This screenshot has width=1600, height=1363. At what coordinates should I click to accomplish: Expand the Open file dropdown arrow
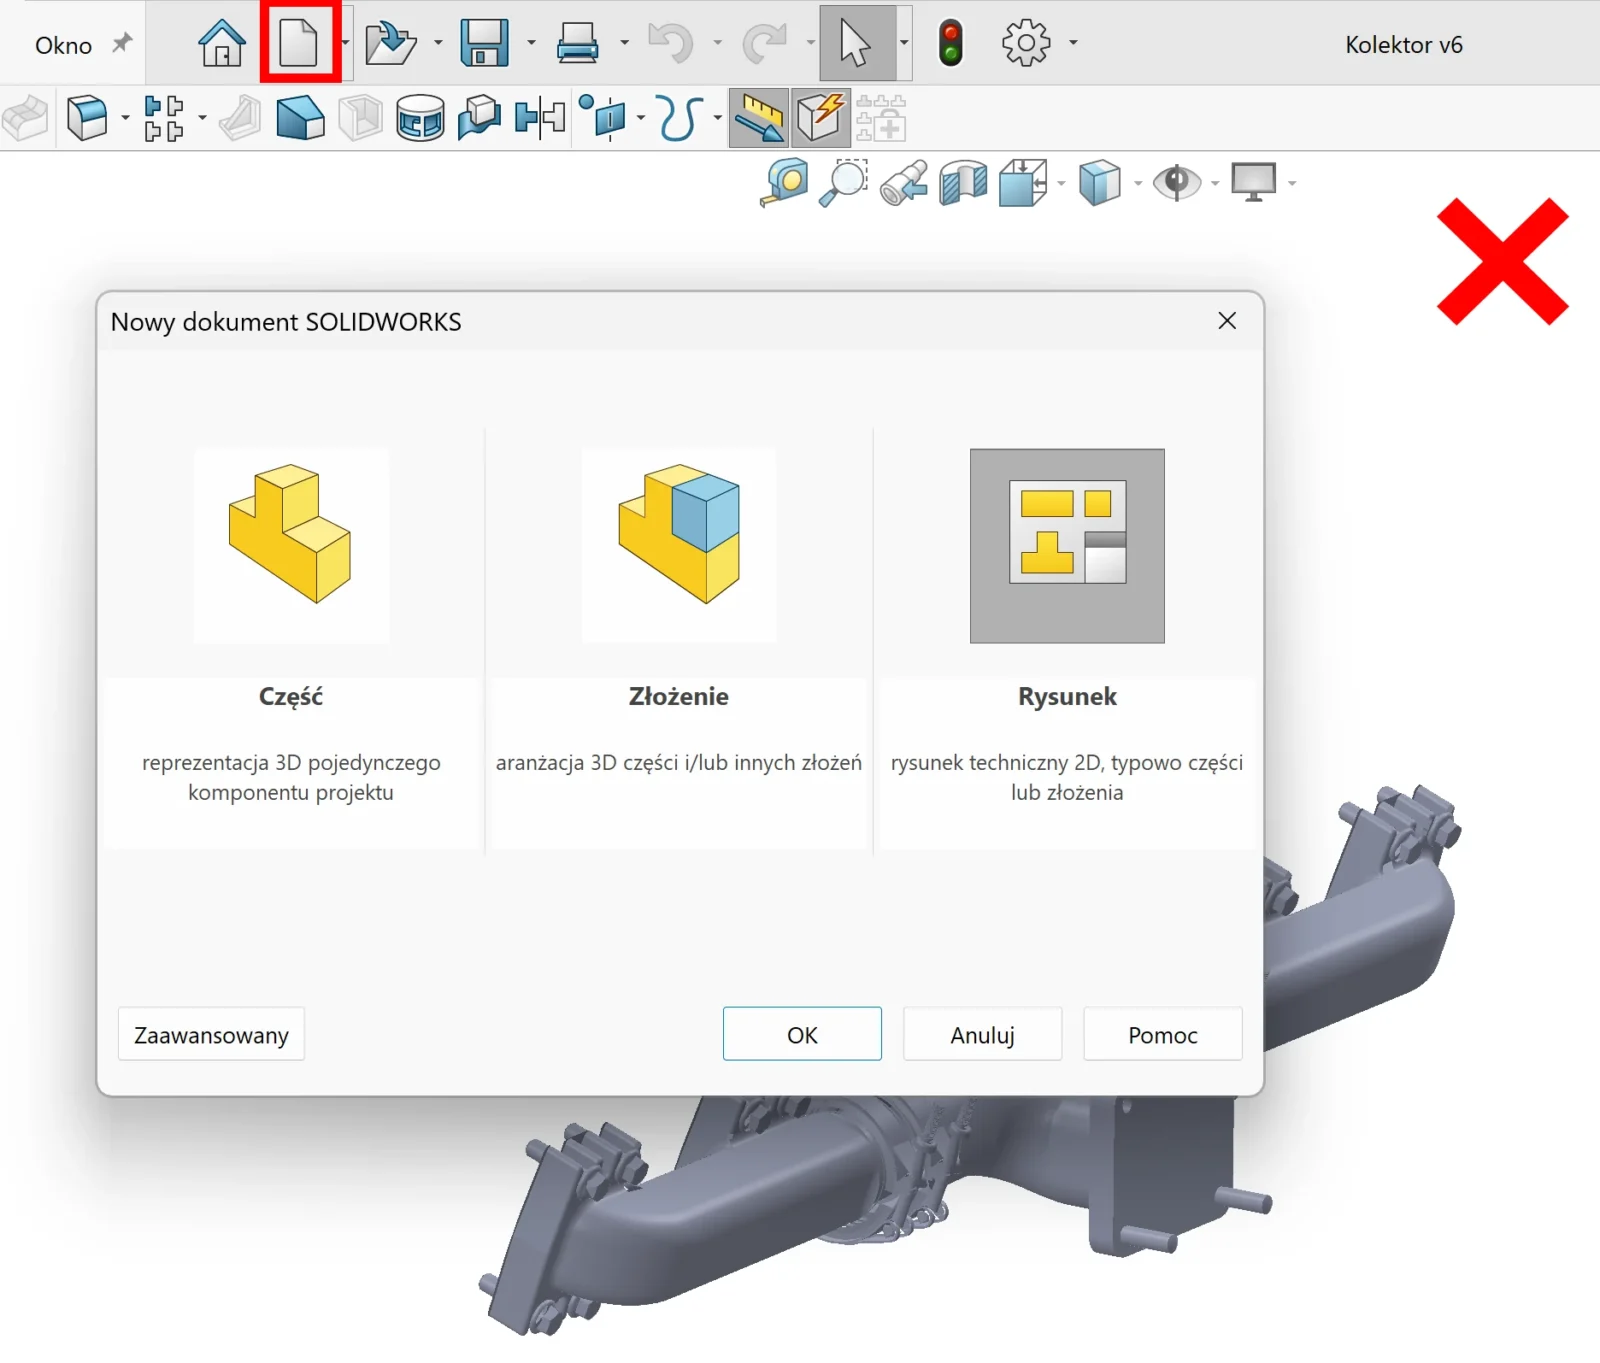click(x=438, y=43)
